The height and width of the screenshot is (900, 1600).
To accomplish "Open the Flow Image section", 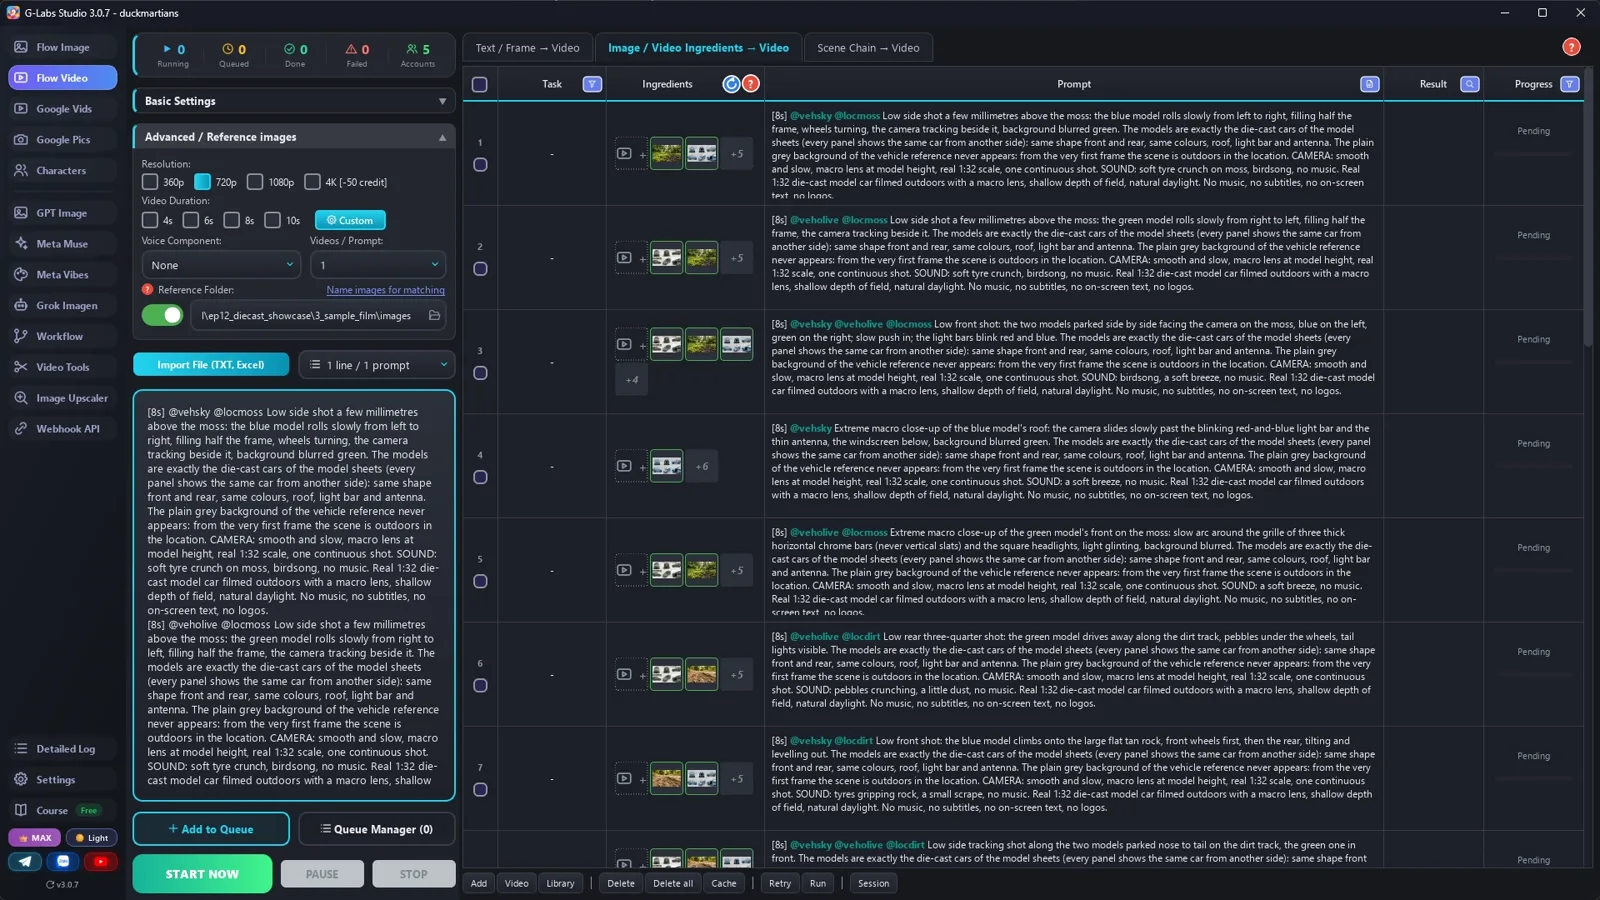I will tap(62, 47).
